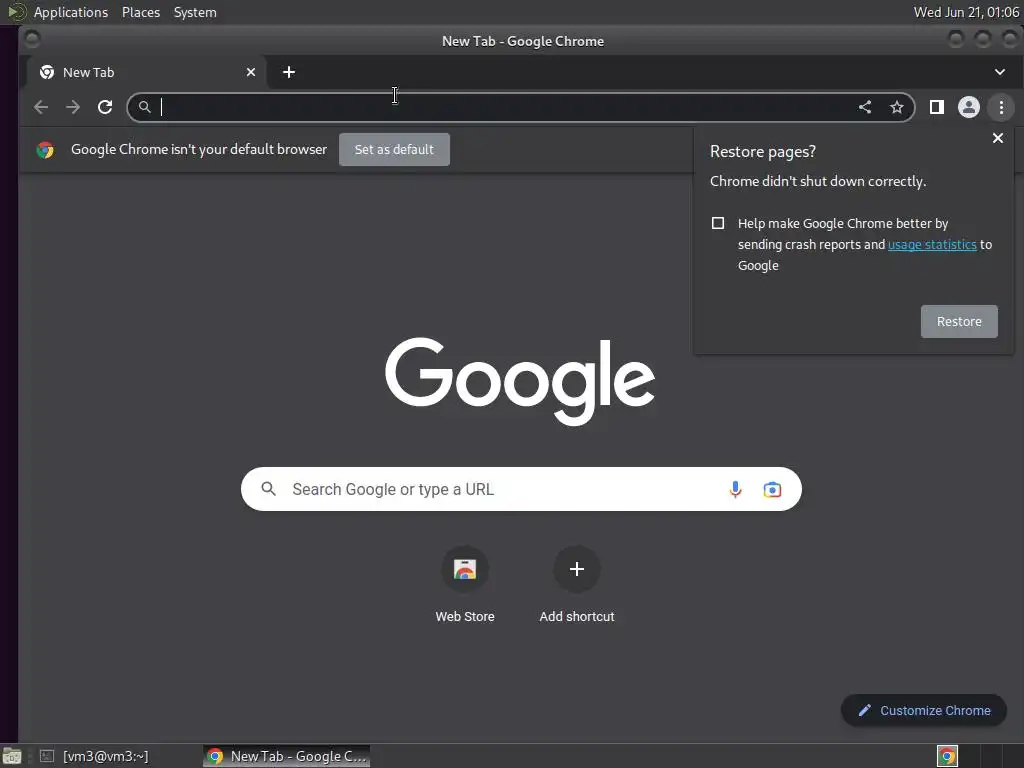The width and height of the screenshot is (1024, 768).
Task: Go back using the back arrow
Action: coord(41,107)
